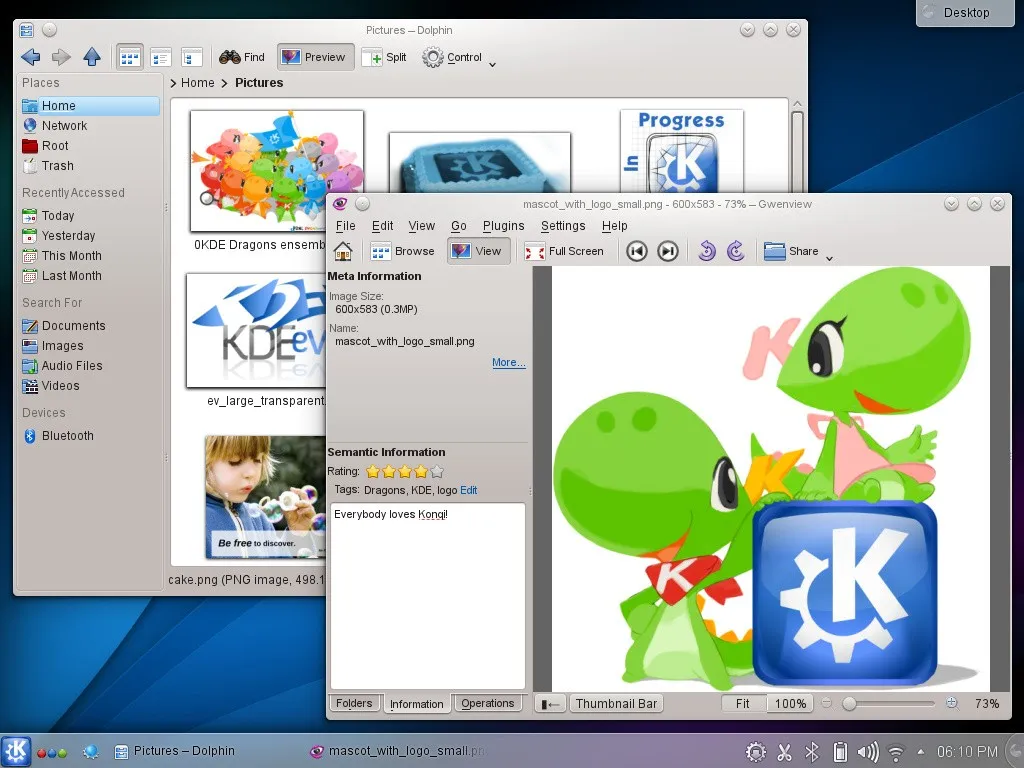Toggle the Thumbnail Bar button
The height and width of the screenshot is (768, 1024).
click(616, 703)
